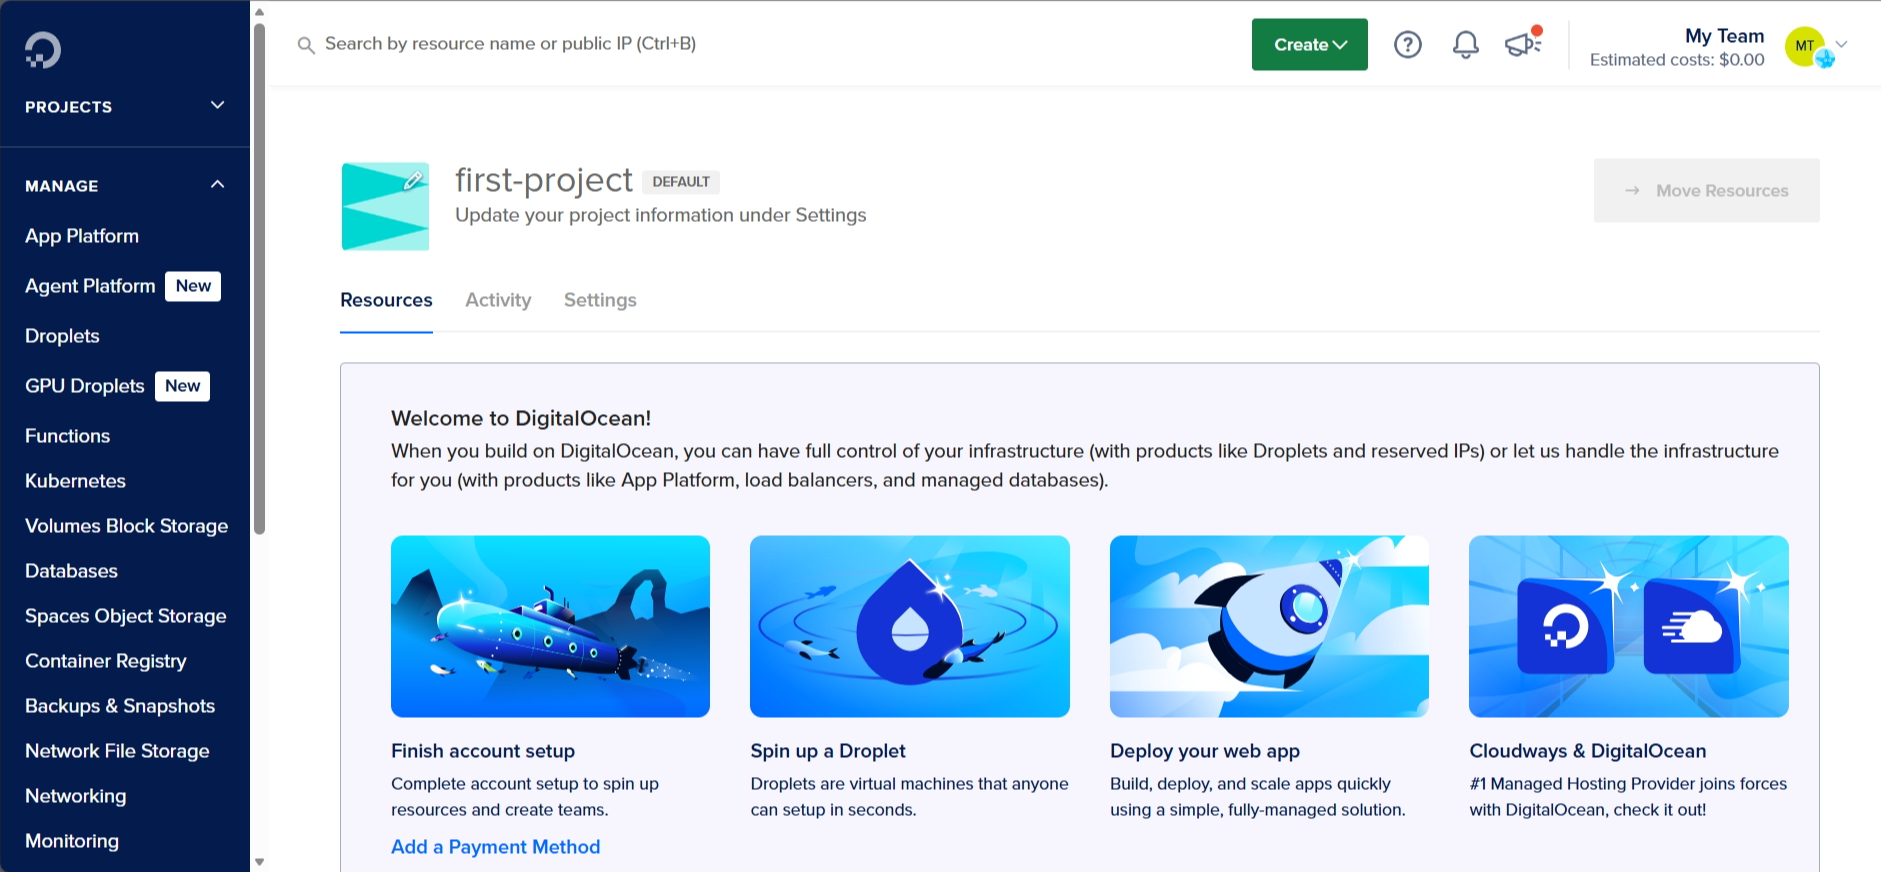Screen dimensions: 1881x872
Task: Open Container Registry in sidebar
Action: coord(105,661)
